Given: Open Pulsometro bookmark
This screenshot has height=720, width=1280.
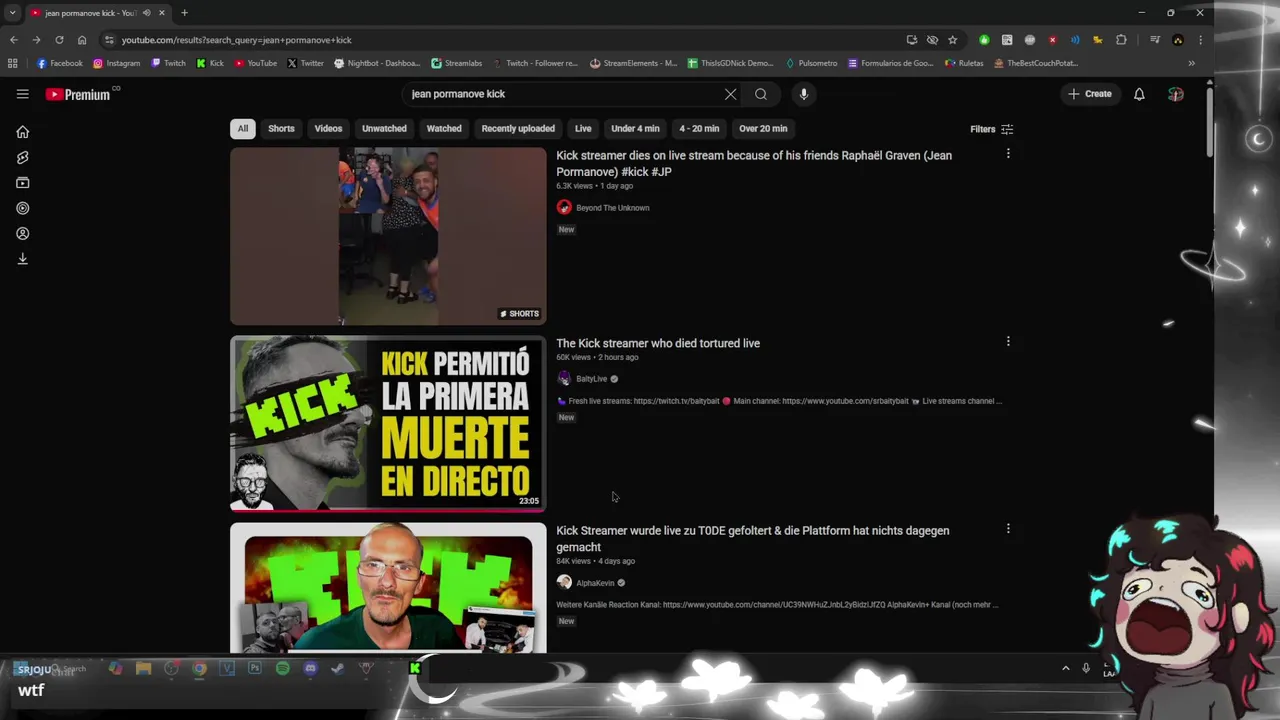Looking at the screenshot, I should [x=811, y=63].
